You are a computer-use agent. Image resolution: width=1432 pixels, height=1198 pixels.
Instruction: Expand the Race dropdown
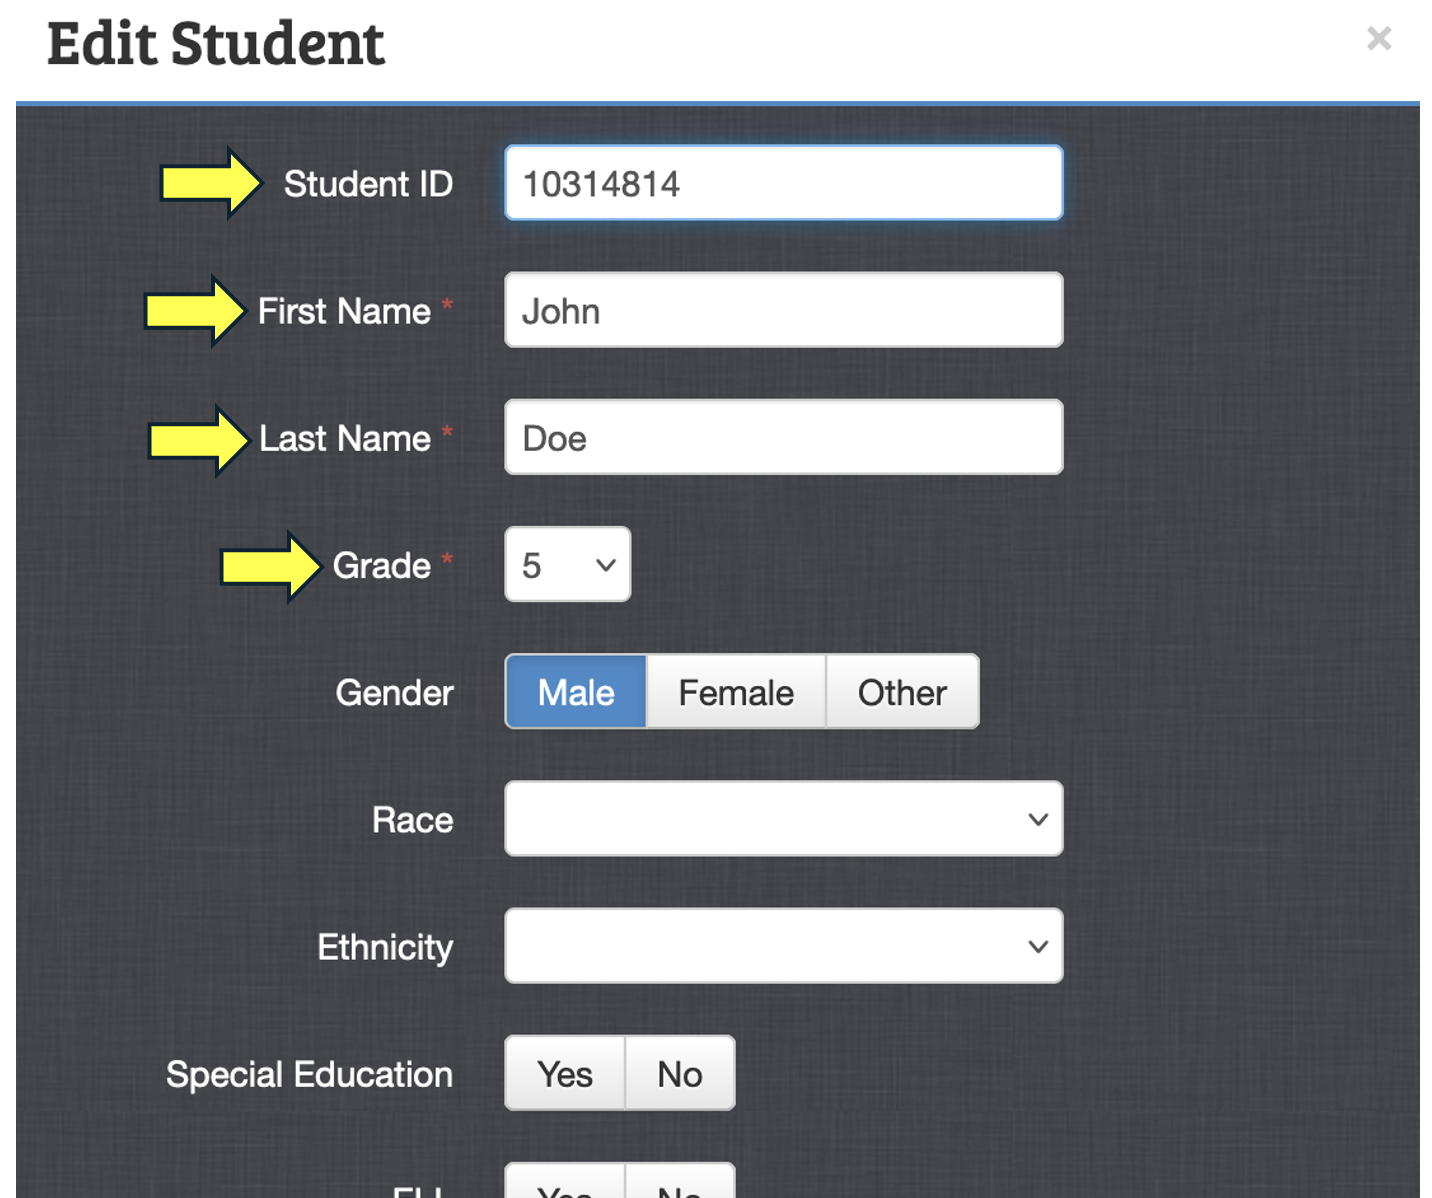(783, 819)
